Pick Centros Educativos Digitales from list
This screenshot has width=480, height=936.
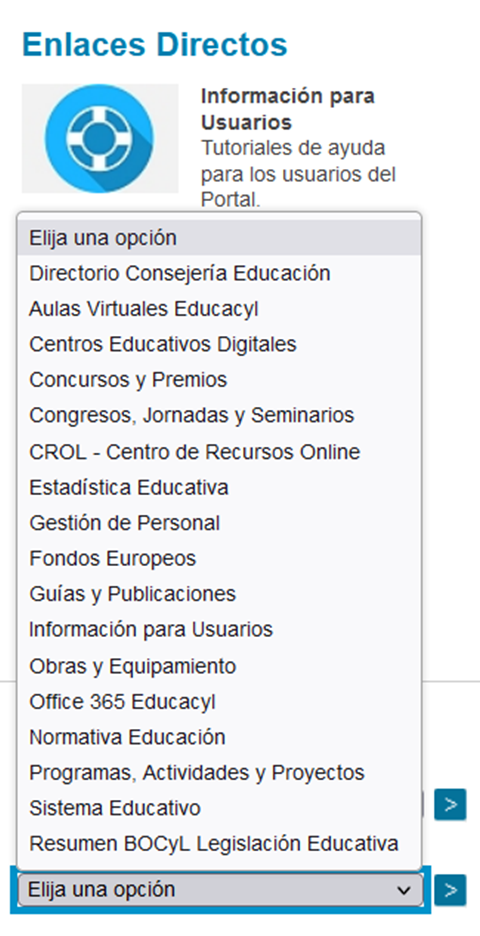click(219, 344)
